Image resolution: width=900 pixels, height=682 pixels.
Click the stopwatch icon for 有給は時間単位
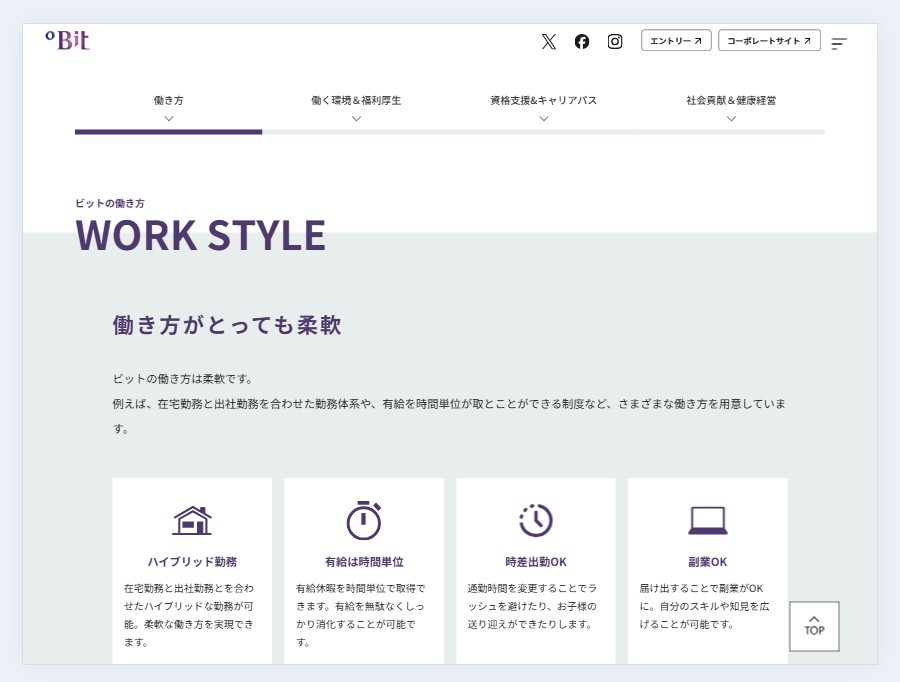tap(364, 520)
